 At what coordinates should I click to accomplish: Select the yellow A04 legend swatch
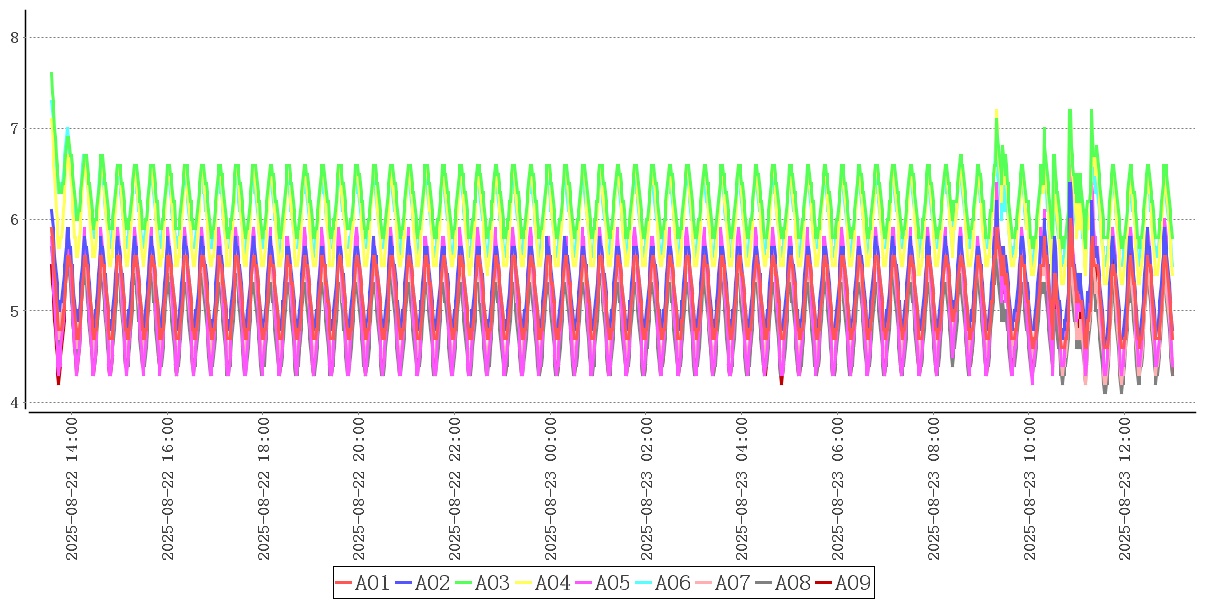pyautogui.click(x=542, y=583)
